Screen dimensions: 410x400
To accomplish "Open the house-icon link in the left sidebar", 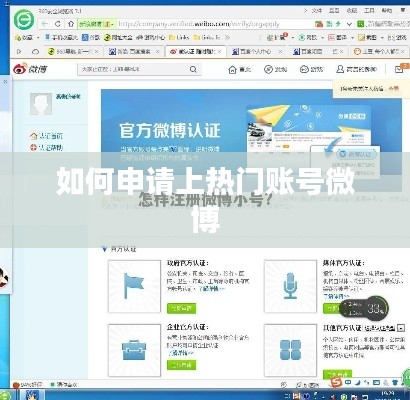I will [x=46, y=136].
